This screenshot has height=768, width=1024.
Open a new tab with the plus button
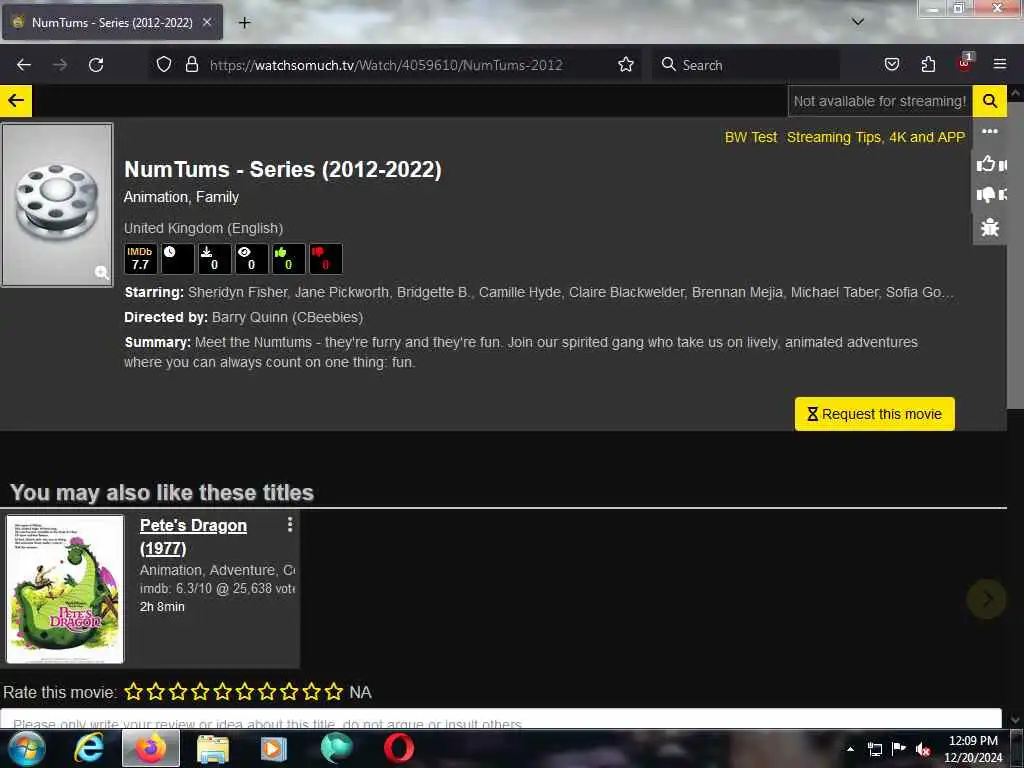244,23
